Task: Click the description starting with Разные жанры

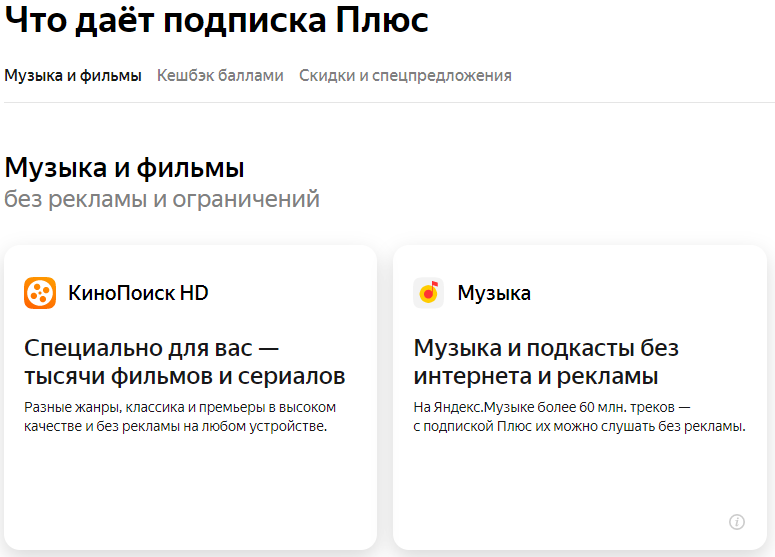Action: click(180, 408)
